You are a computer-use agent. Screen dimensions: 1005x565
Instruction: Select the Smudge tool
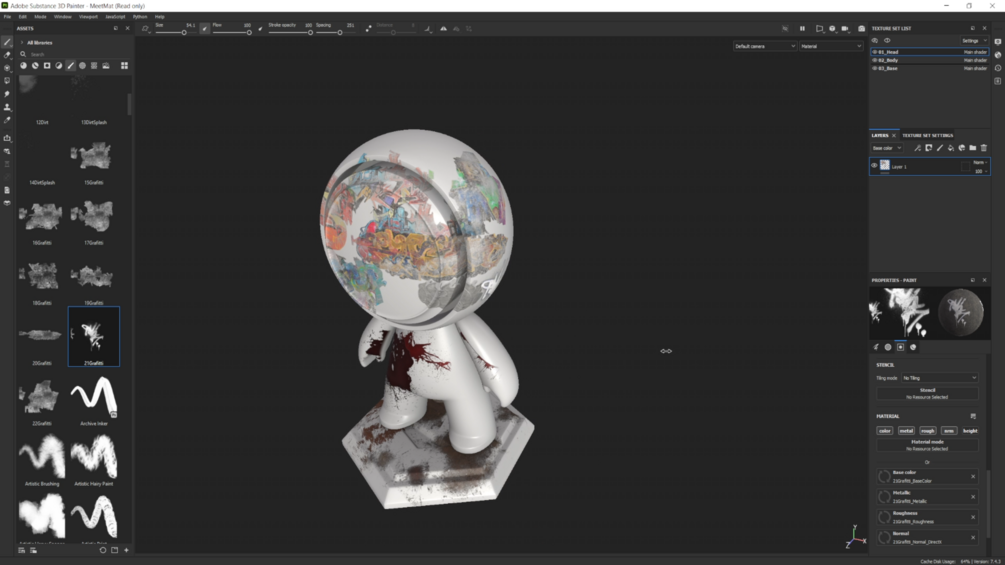pos(7,94)
